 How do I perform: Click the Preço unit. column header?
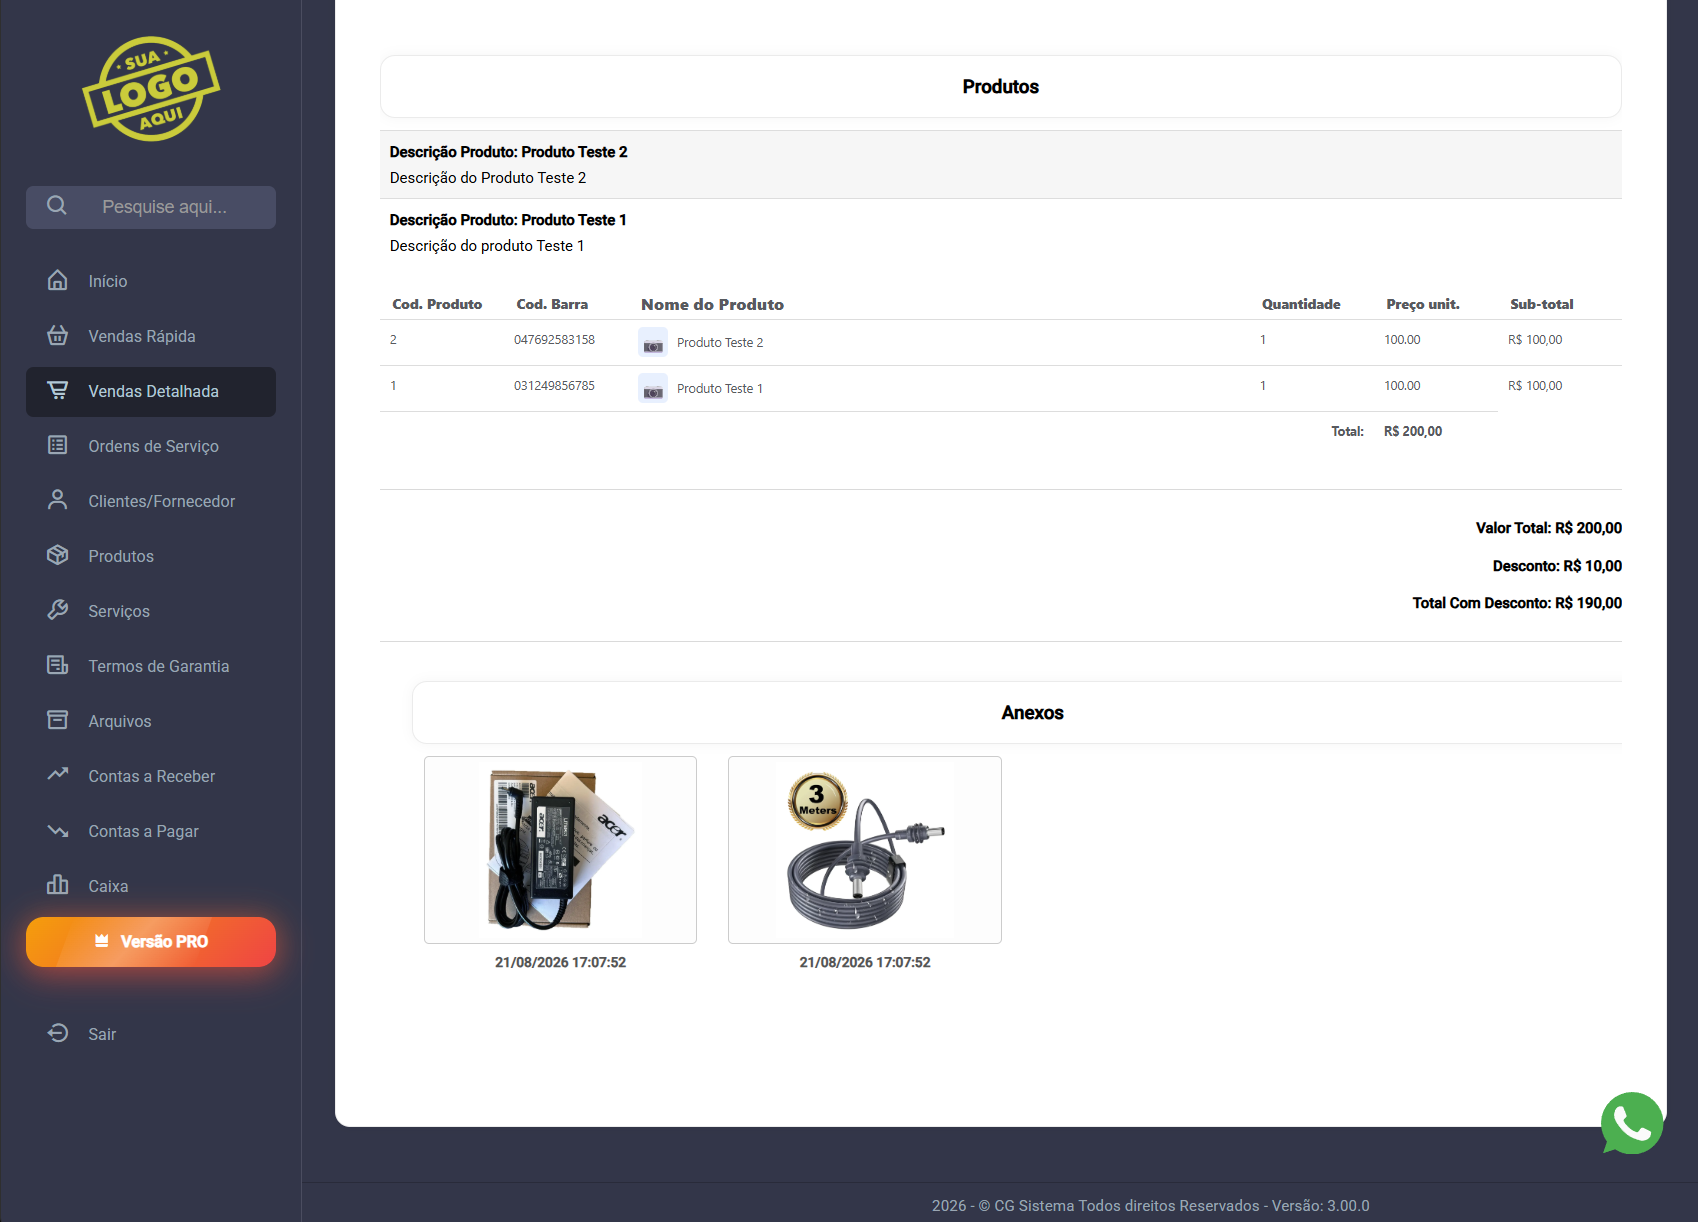click(x=1423, y=304)
